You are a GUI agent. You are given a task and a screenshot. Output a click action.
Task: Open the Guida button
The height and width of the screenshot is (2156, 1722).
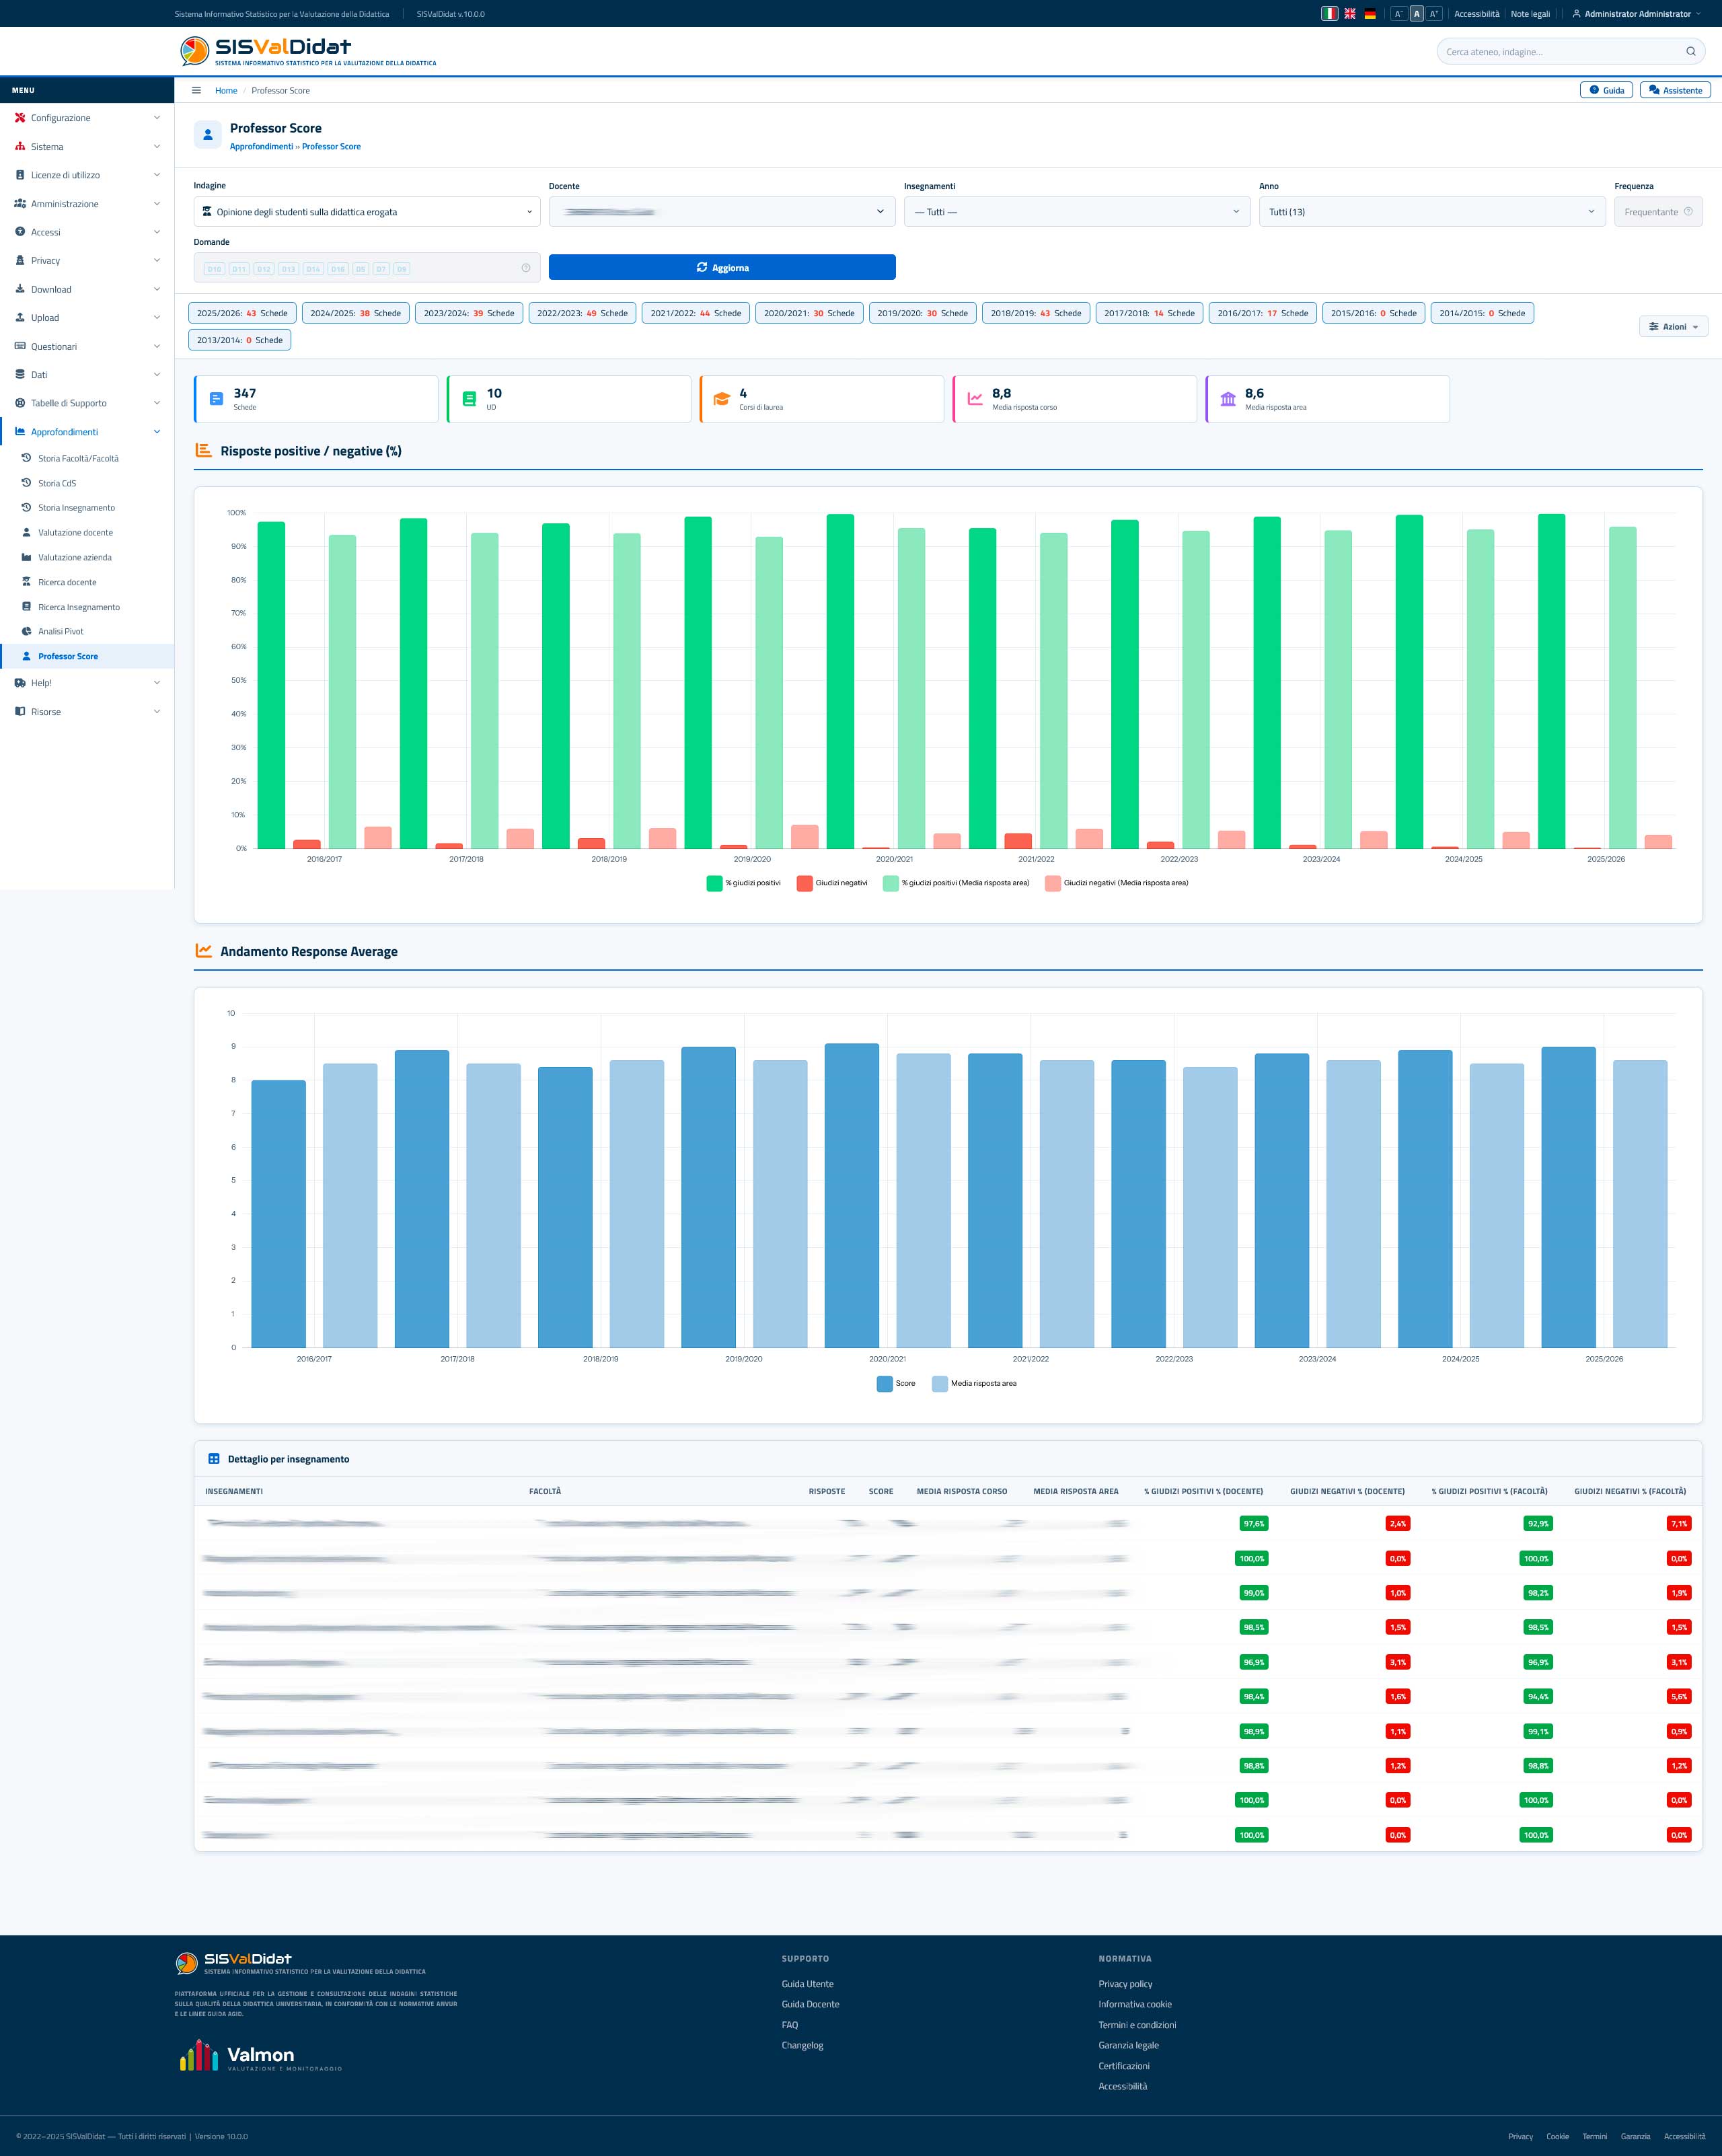1607,90
